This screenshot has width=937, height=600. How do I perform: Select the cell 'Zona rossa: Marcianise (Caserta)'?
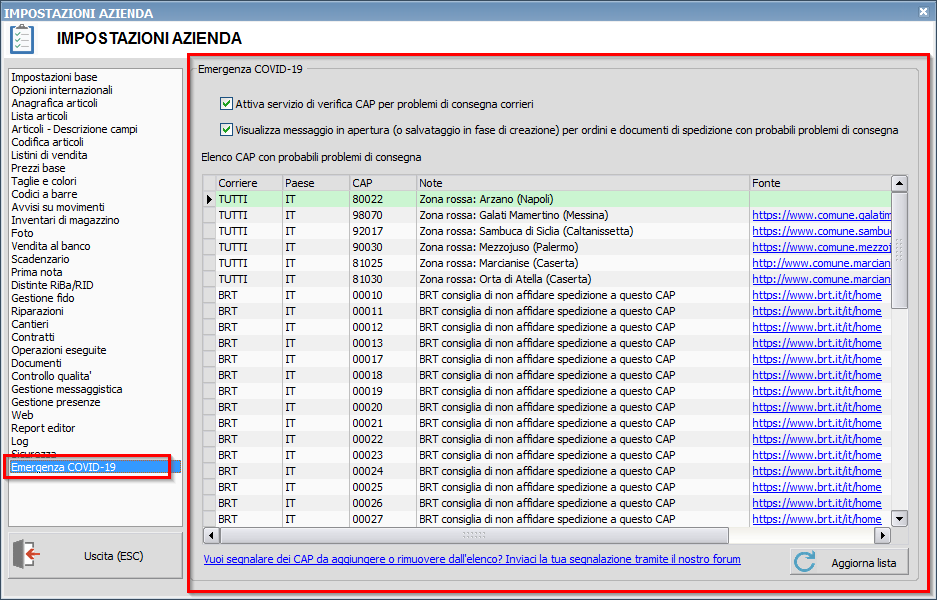[x=583, y=263]
